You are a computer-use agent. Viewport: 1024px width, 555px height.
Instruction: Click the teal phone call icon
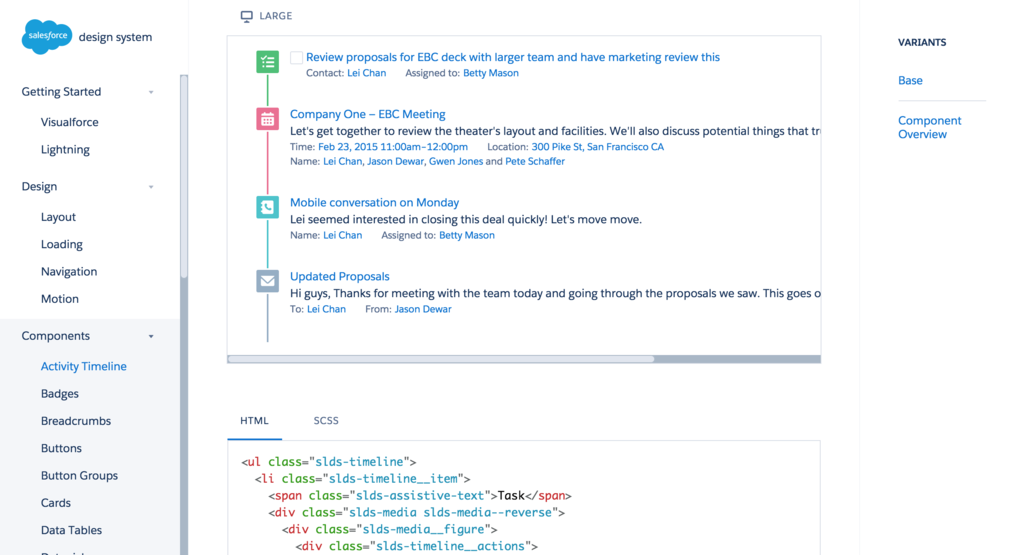(x=267, y=207)
